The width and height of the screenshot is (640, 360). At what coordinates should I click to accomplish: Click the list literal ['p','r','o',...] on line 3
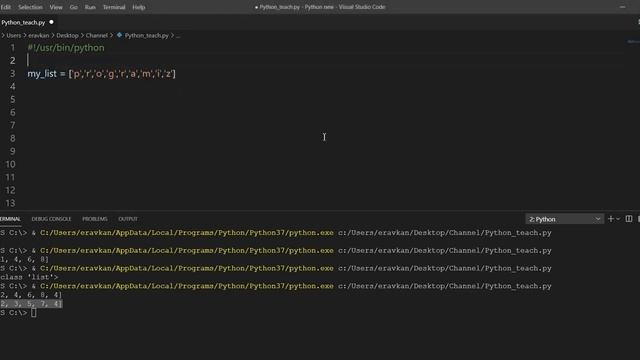click(x=122, y=74)
